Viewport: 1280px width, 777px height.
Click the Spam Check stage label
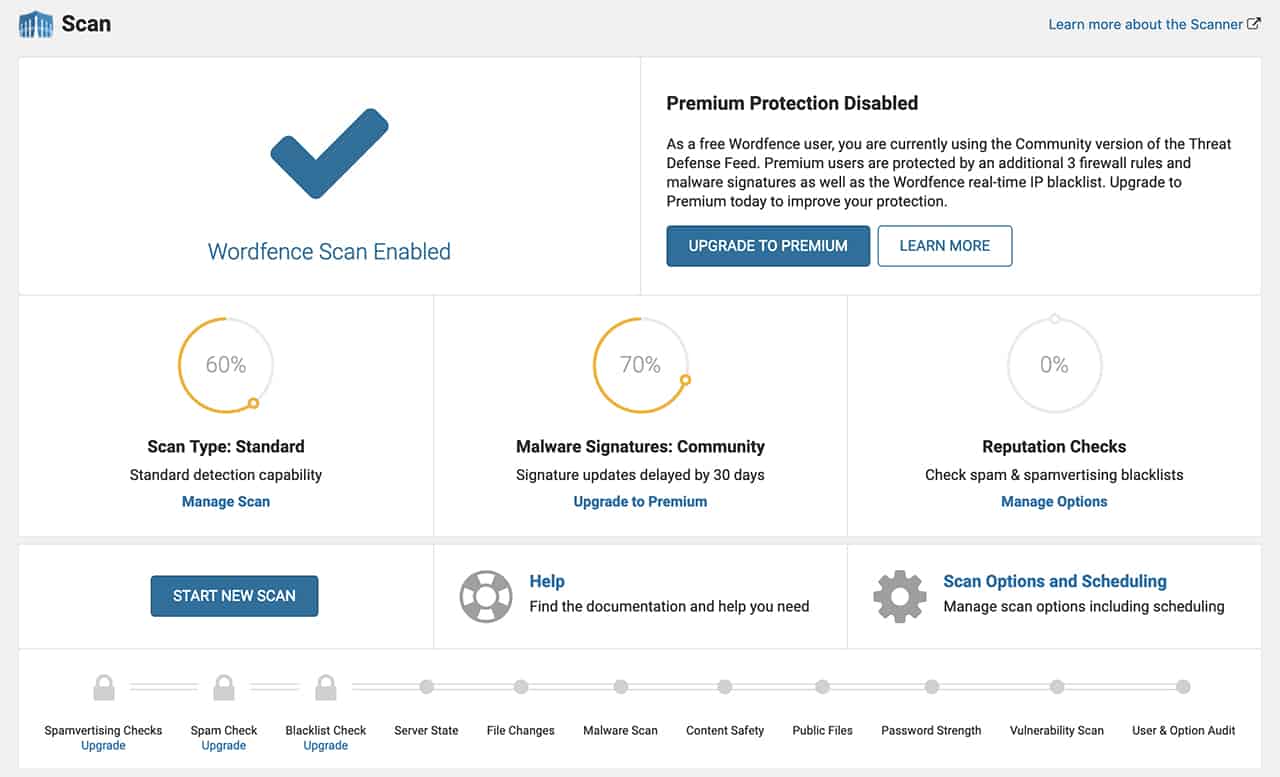(224, 731)
